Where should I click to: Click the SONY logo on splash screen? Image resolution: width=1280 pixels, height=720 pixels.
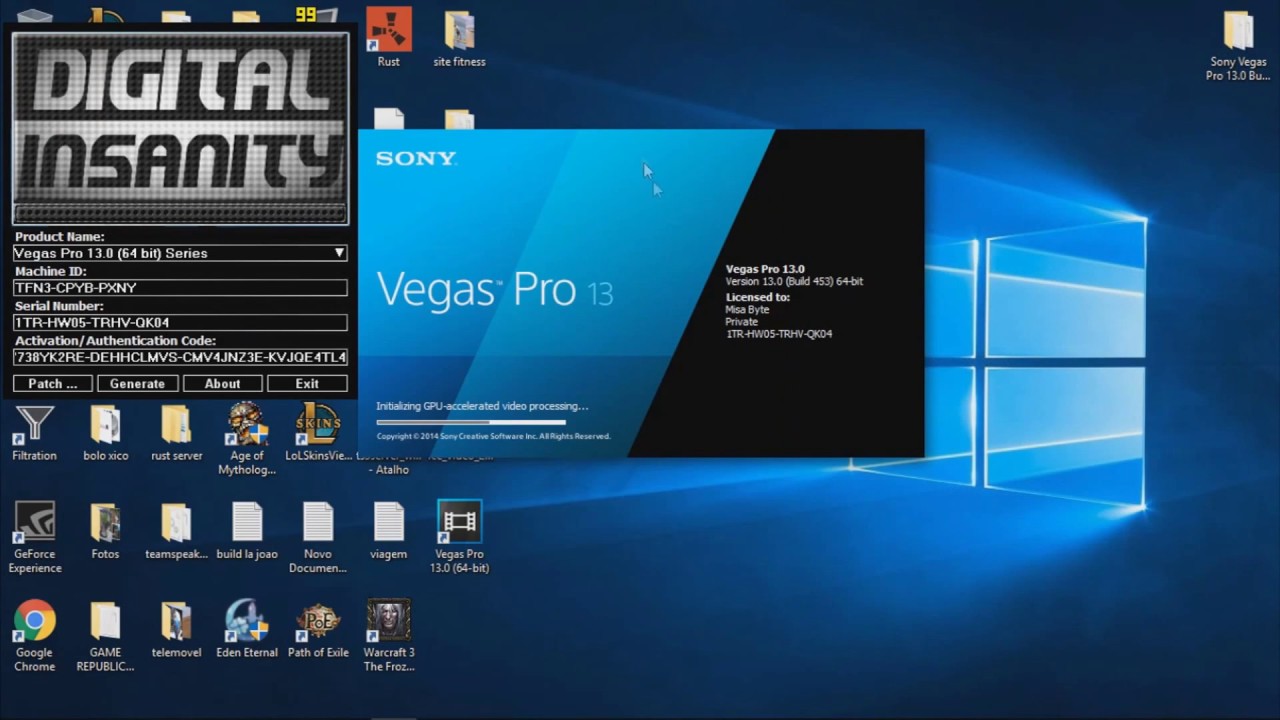point(416,158)
